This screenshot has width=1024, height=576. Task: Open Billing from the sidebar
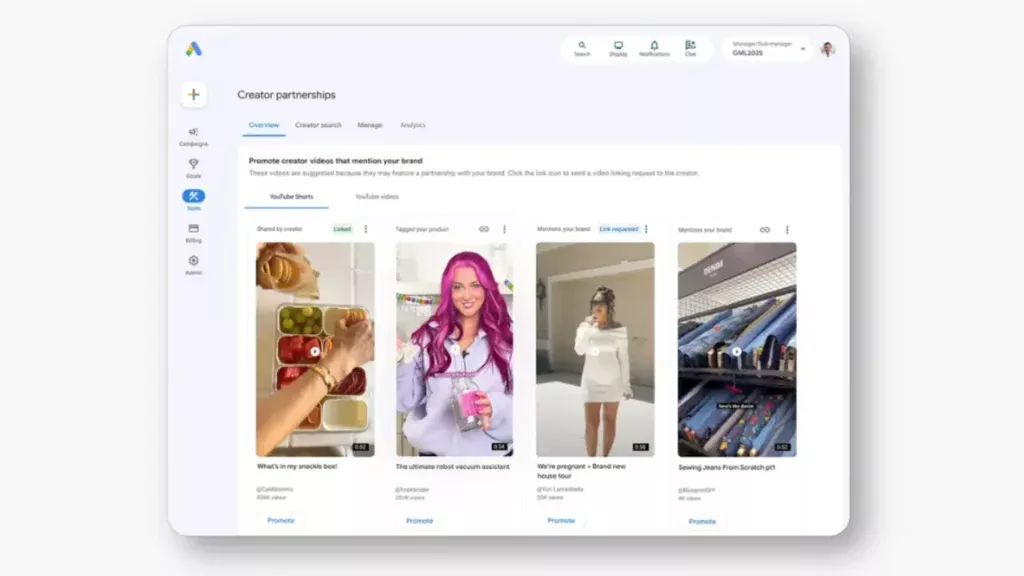tap(193, 232)
